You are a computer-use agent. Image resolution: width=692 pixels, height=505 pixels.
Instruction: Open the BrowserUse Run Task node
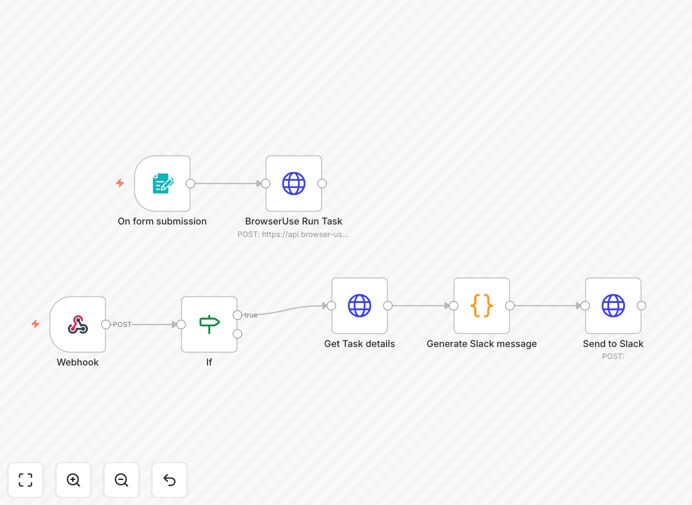293,183
